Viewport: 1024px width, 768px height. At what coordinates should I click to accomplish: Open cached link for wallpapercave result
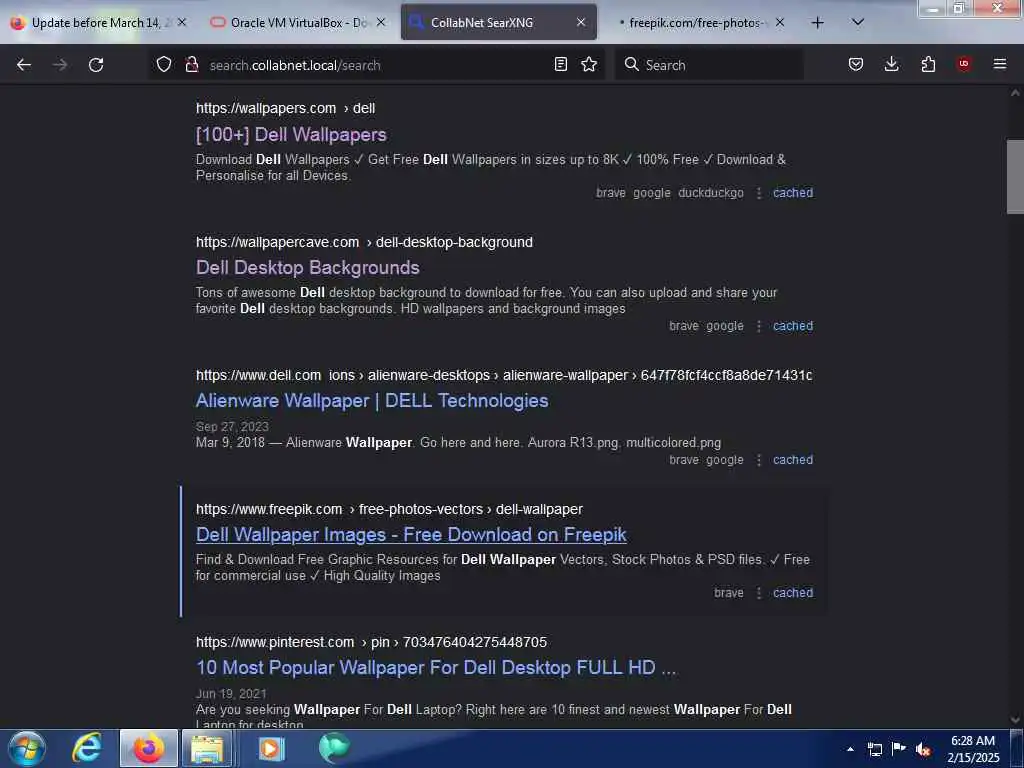[x=793, y=326]
